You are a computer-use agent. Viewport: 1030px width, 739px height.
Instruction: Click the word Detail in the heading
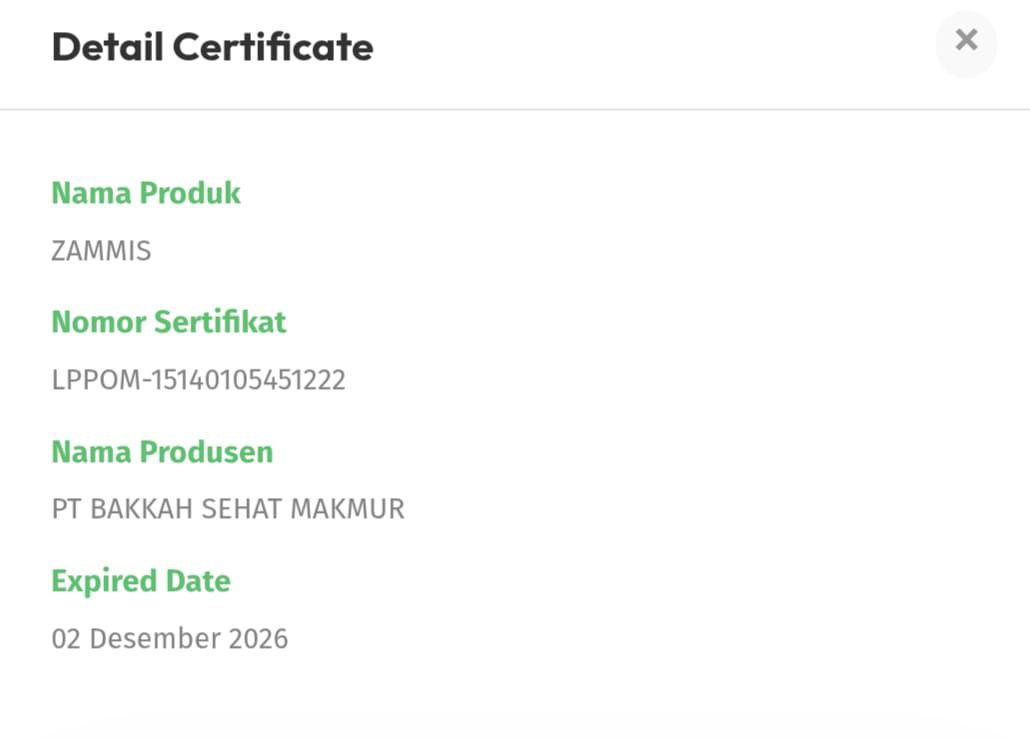coord(106,47)
